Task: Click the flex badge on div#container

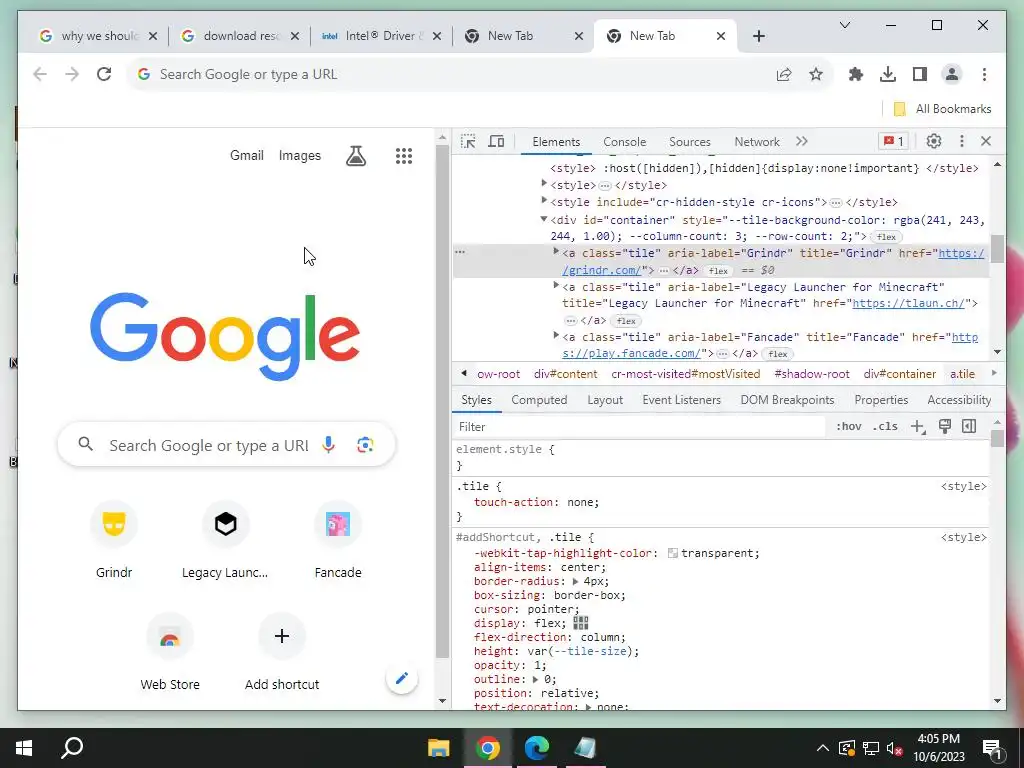Action: click(886, 236)
